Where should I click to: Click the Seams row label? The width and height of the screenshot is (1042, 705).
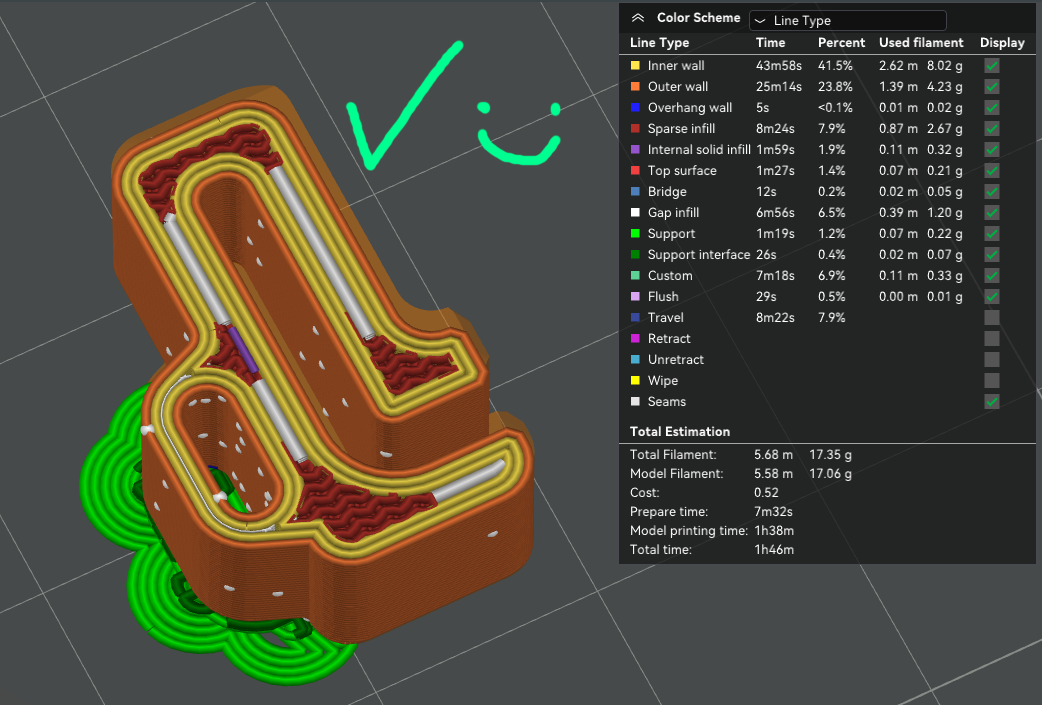[667, 401]
